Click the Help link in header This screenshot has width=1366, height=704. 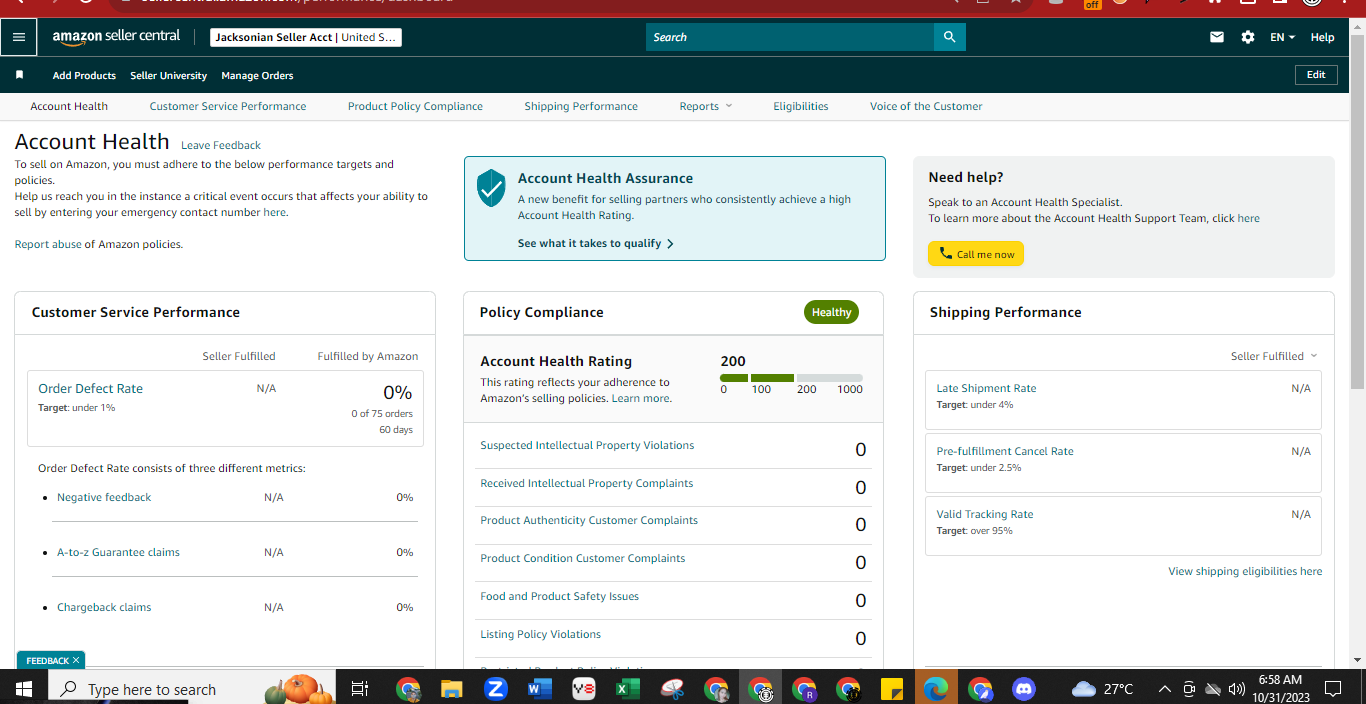[1322, 37]
